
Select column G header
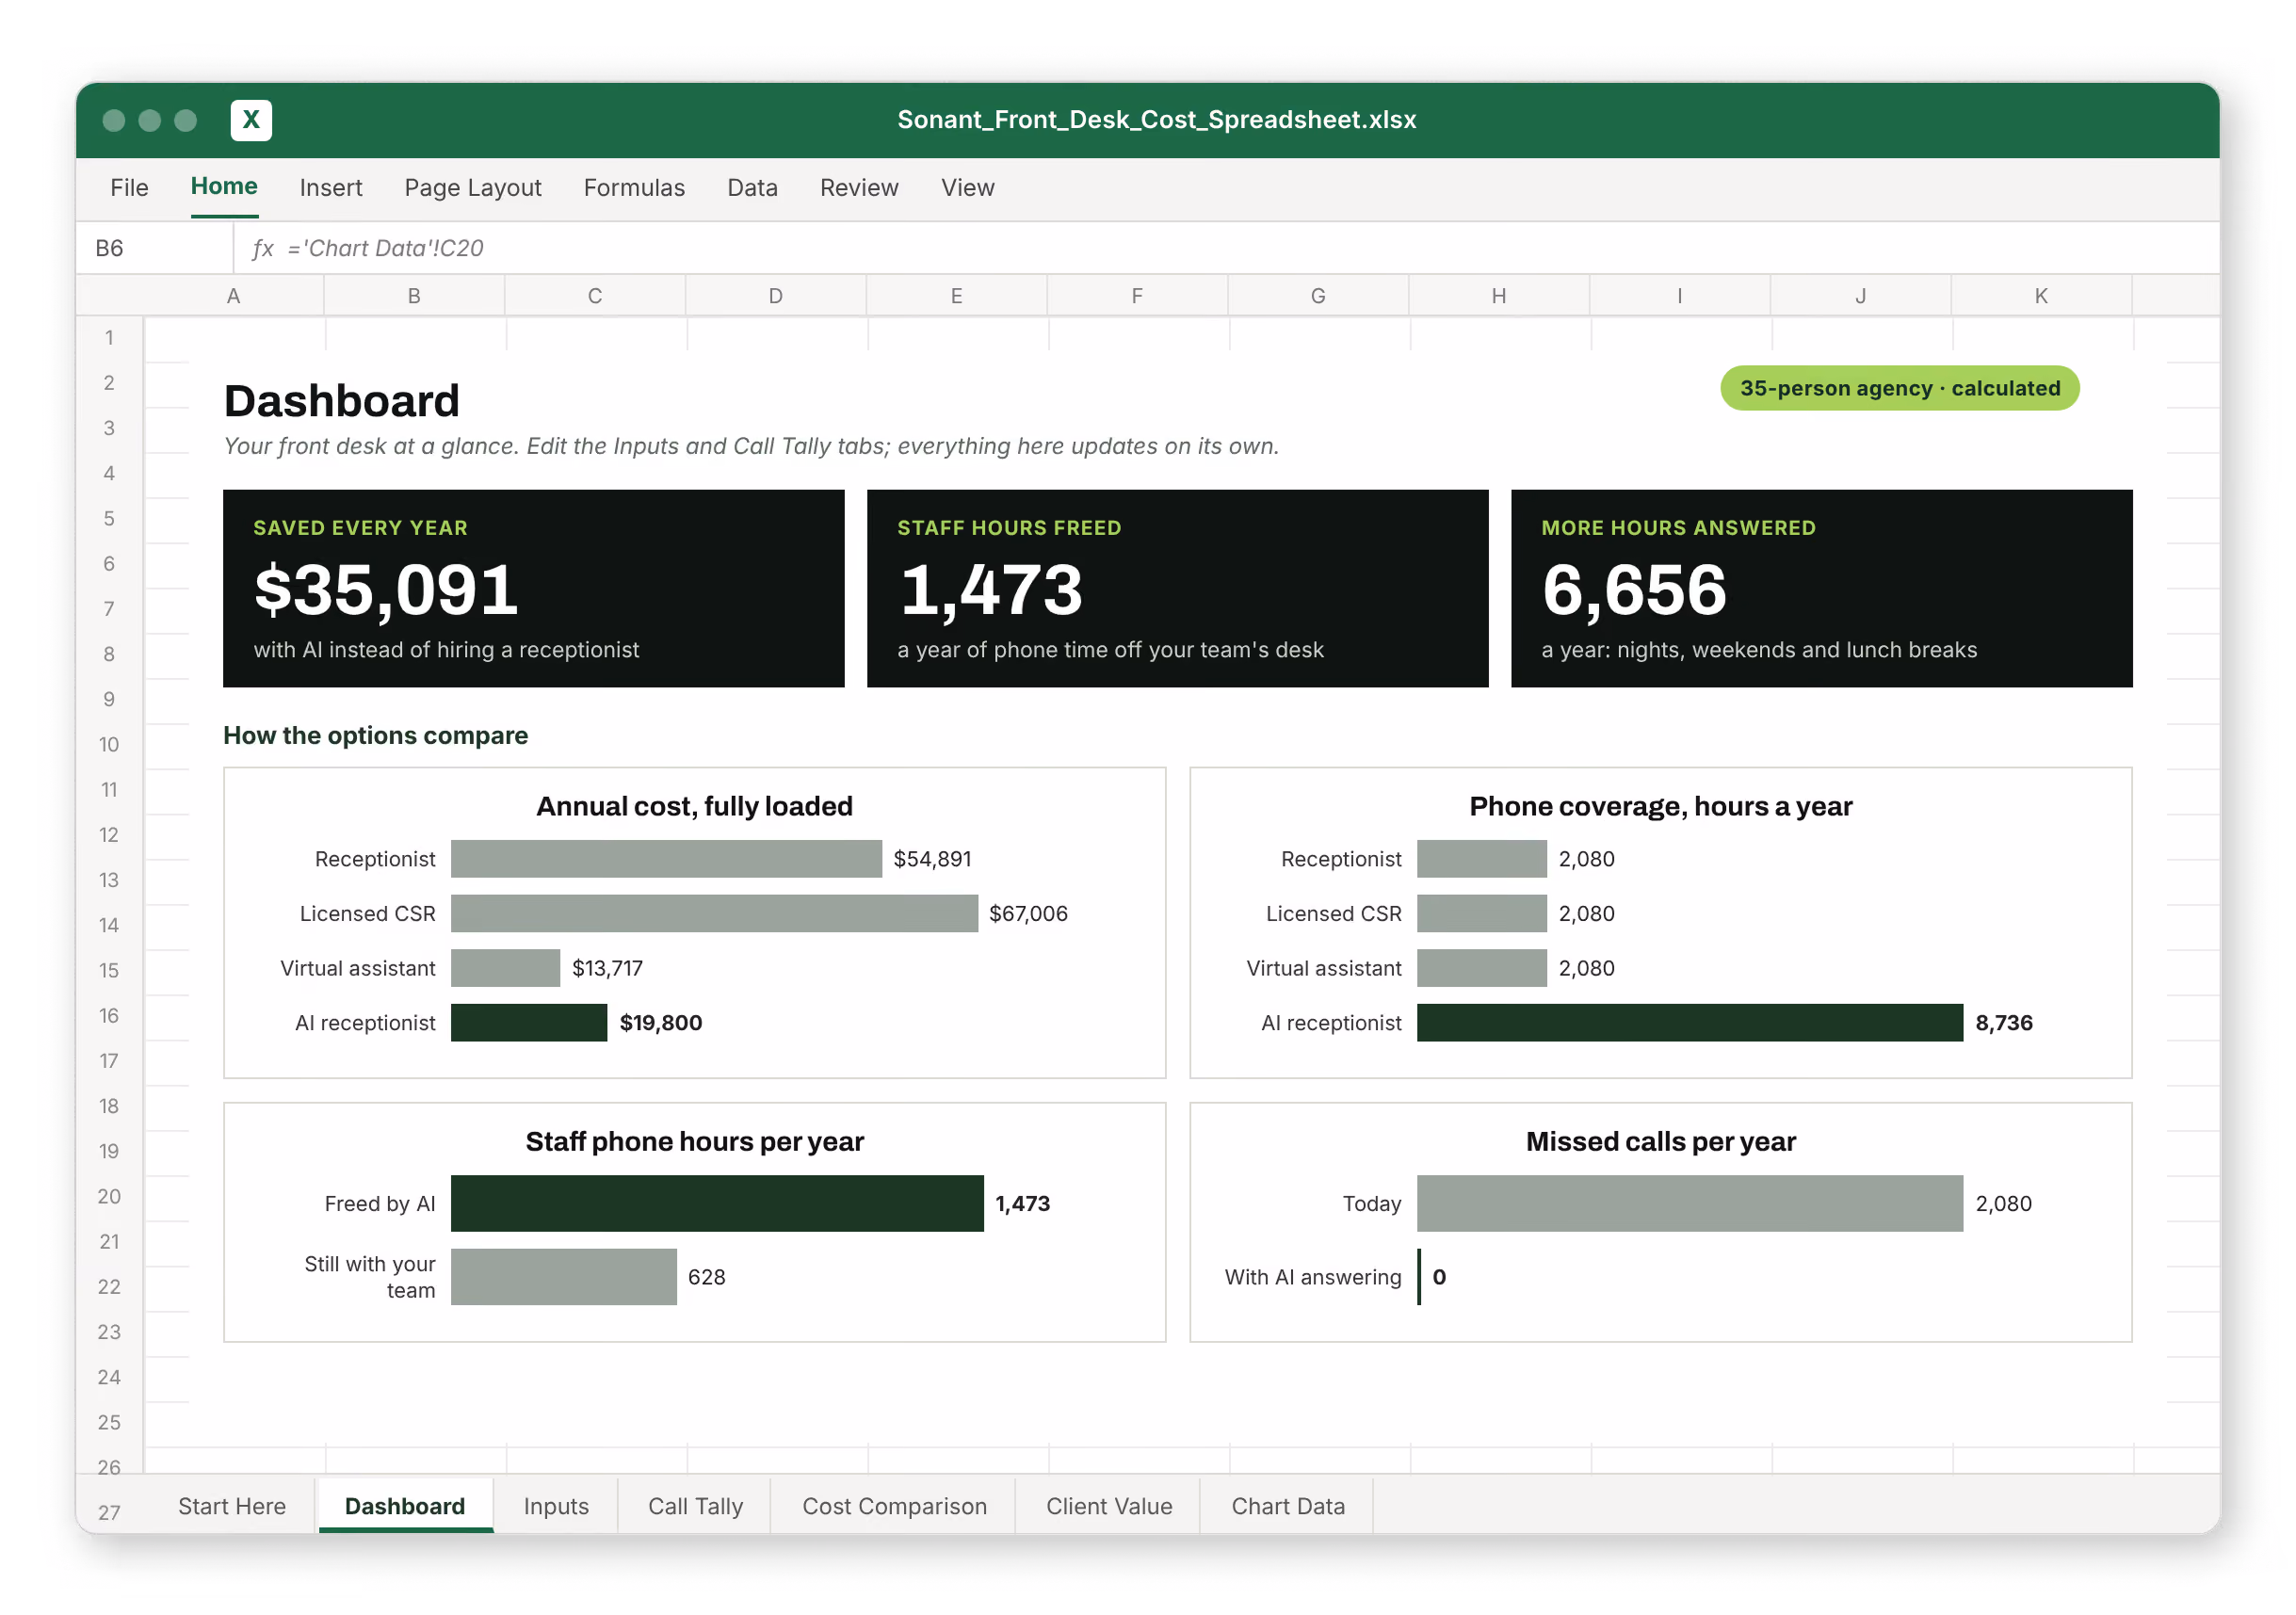(1318, 296)
